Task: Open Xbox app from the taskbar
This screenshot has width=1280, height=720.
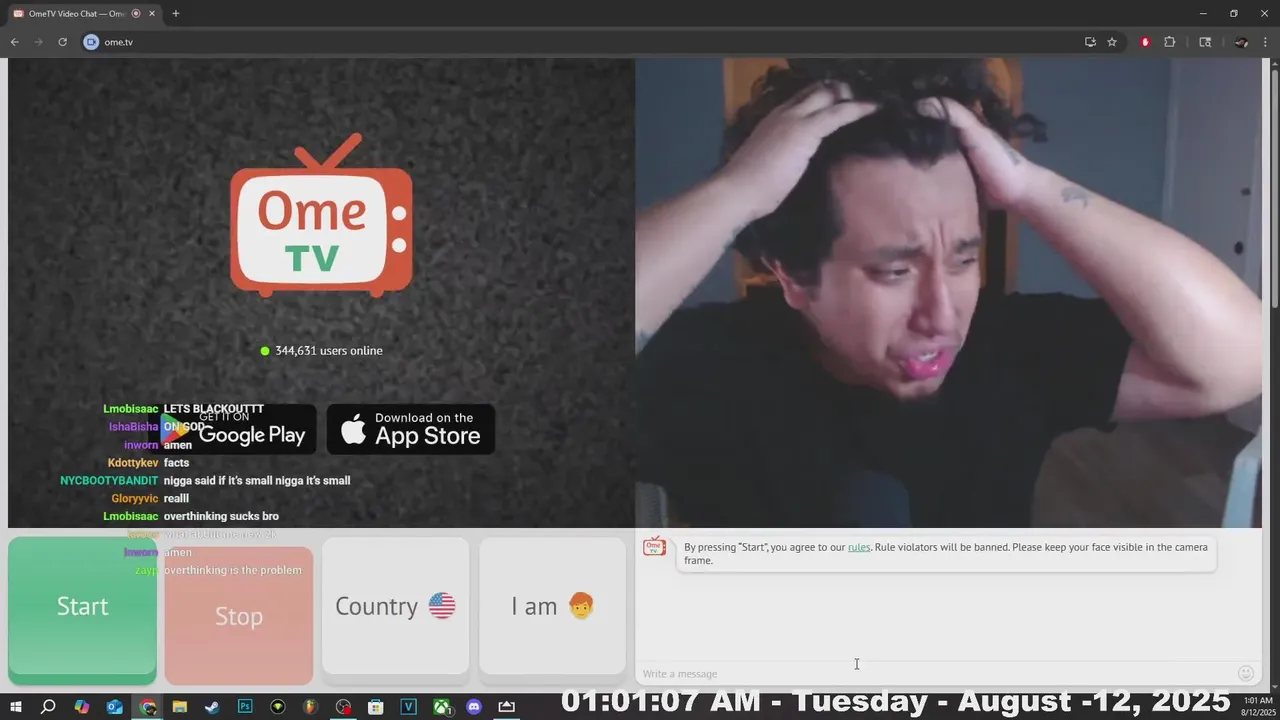Action: click(442, 707)
